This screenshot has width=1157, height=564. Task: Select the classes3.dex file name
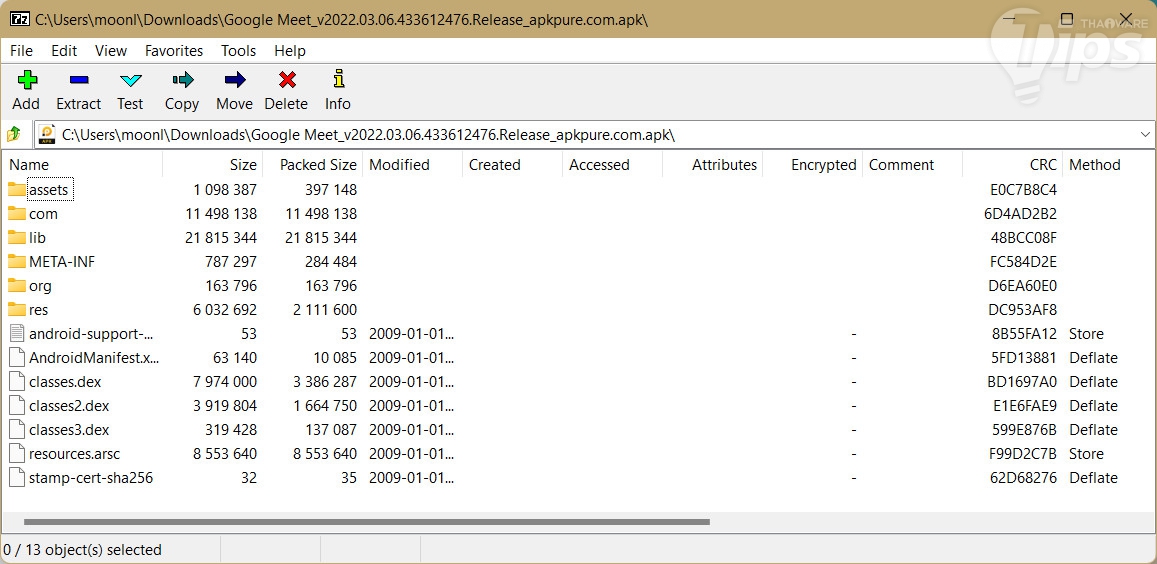69,430
